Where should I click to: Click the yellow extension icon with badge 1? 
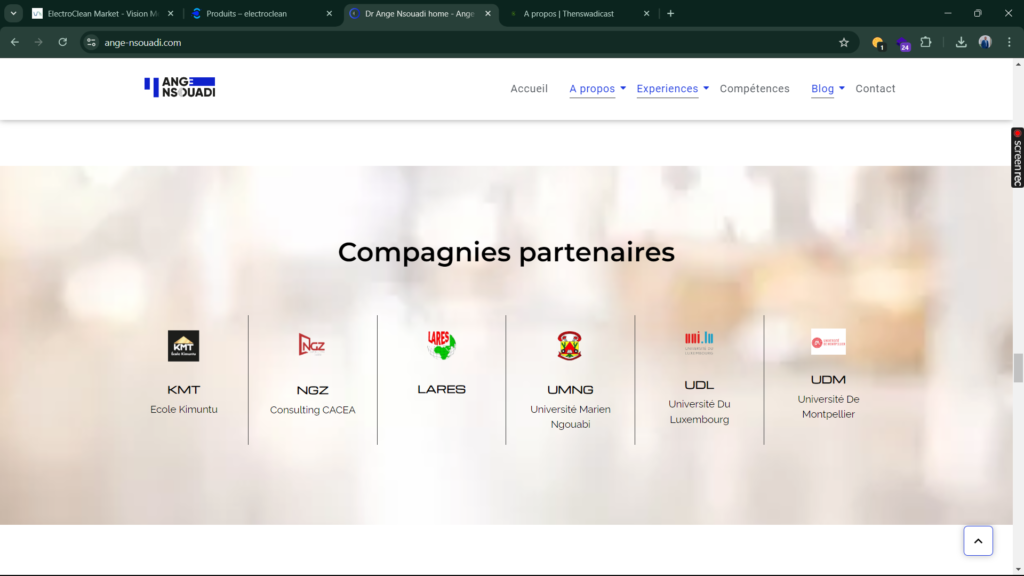tap(878, 43)
